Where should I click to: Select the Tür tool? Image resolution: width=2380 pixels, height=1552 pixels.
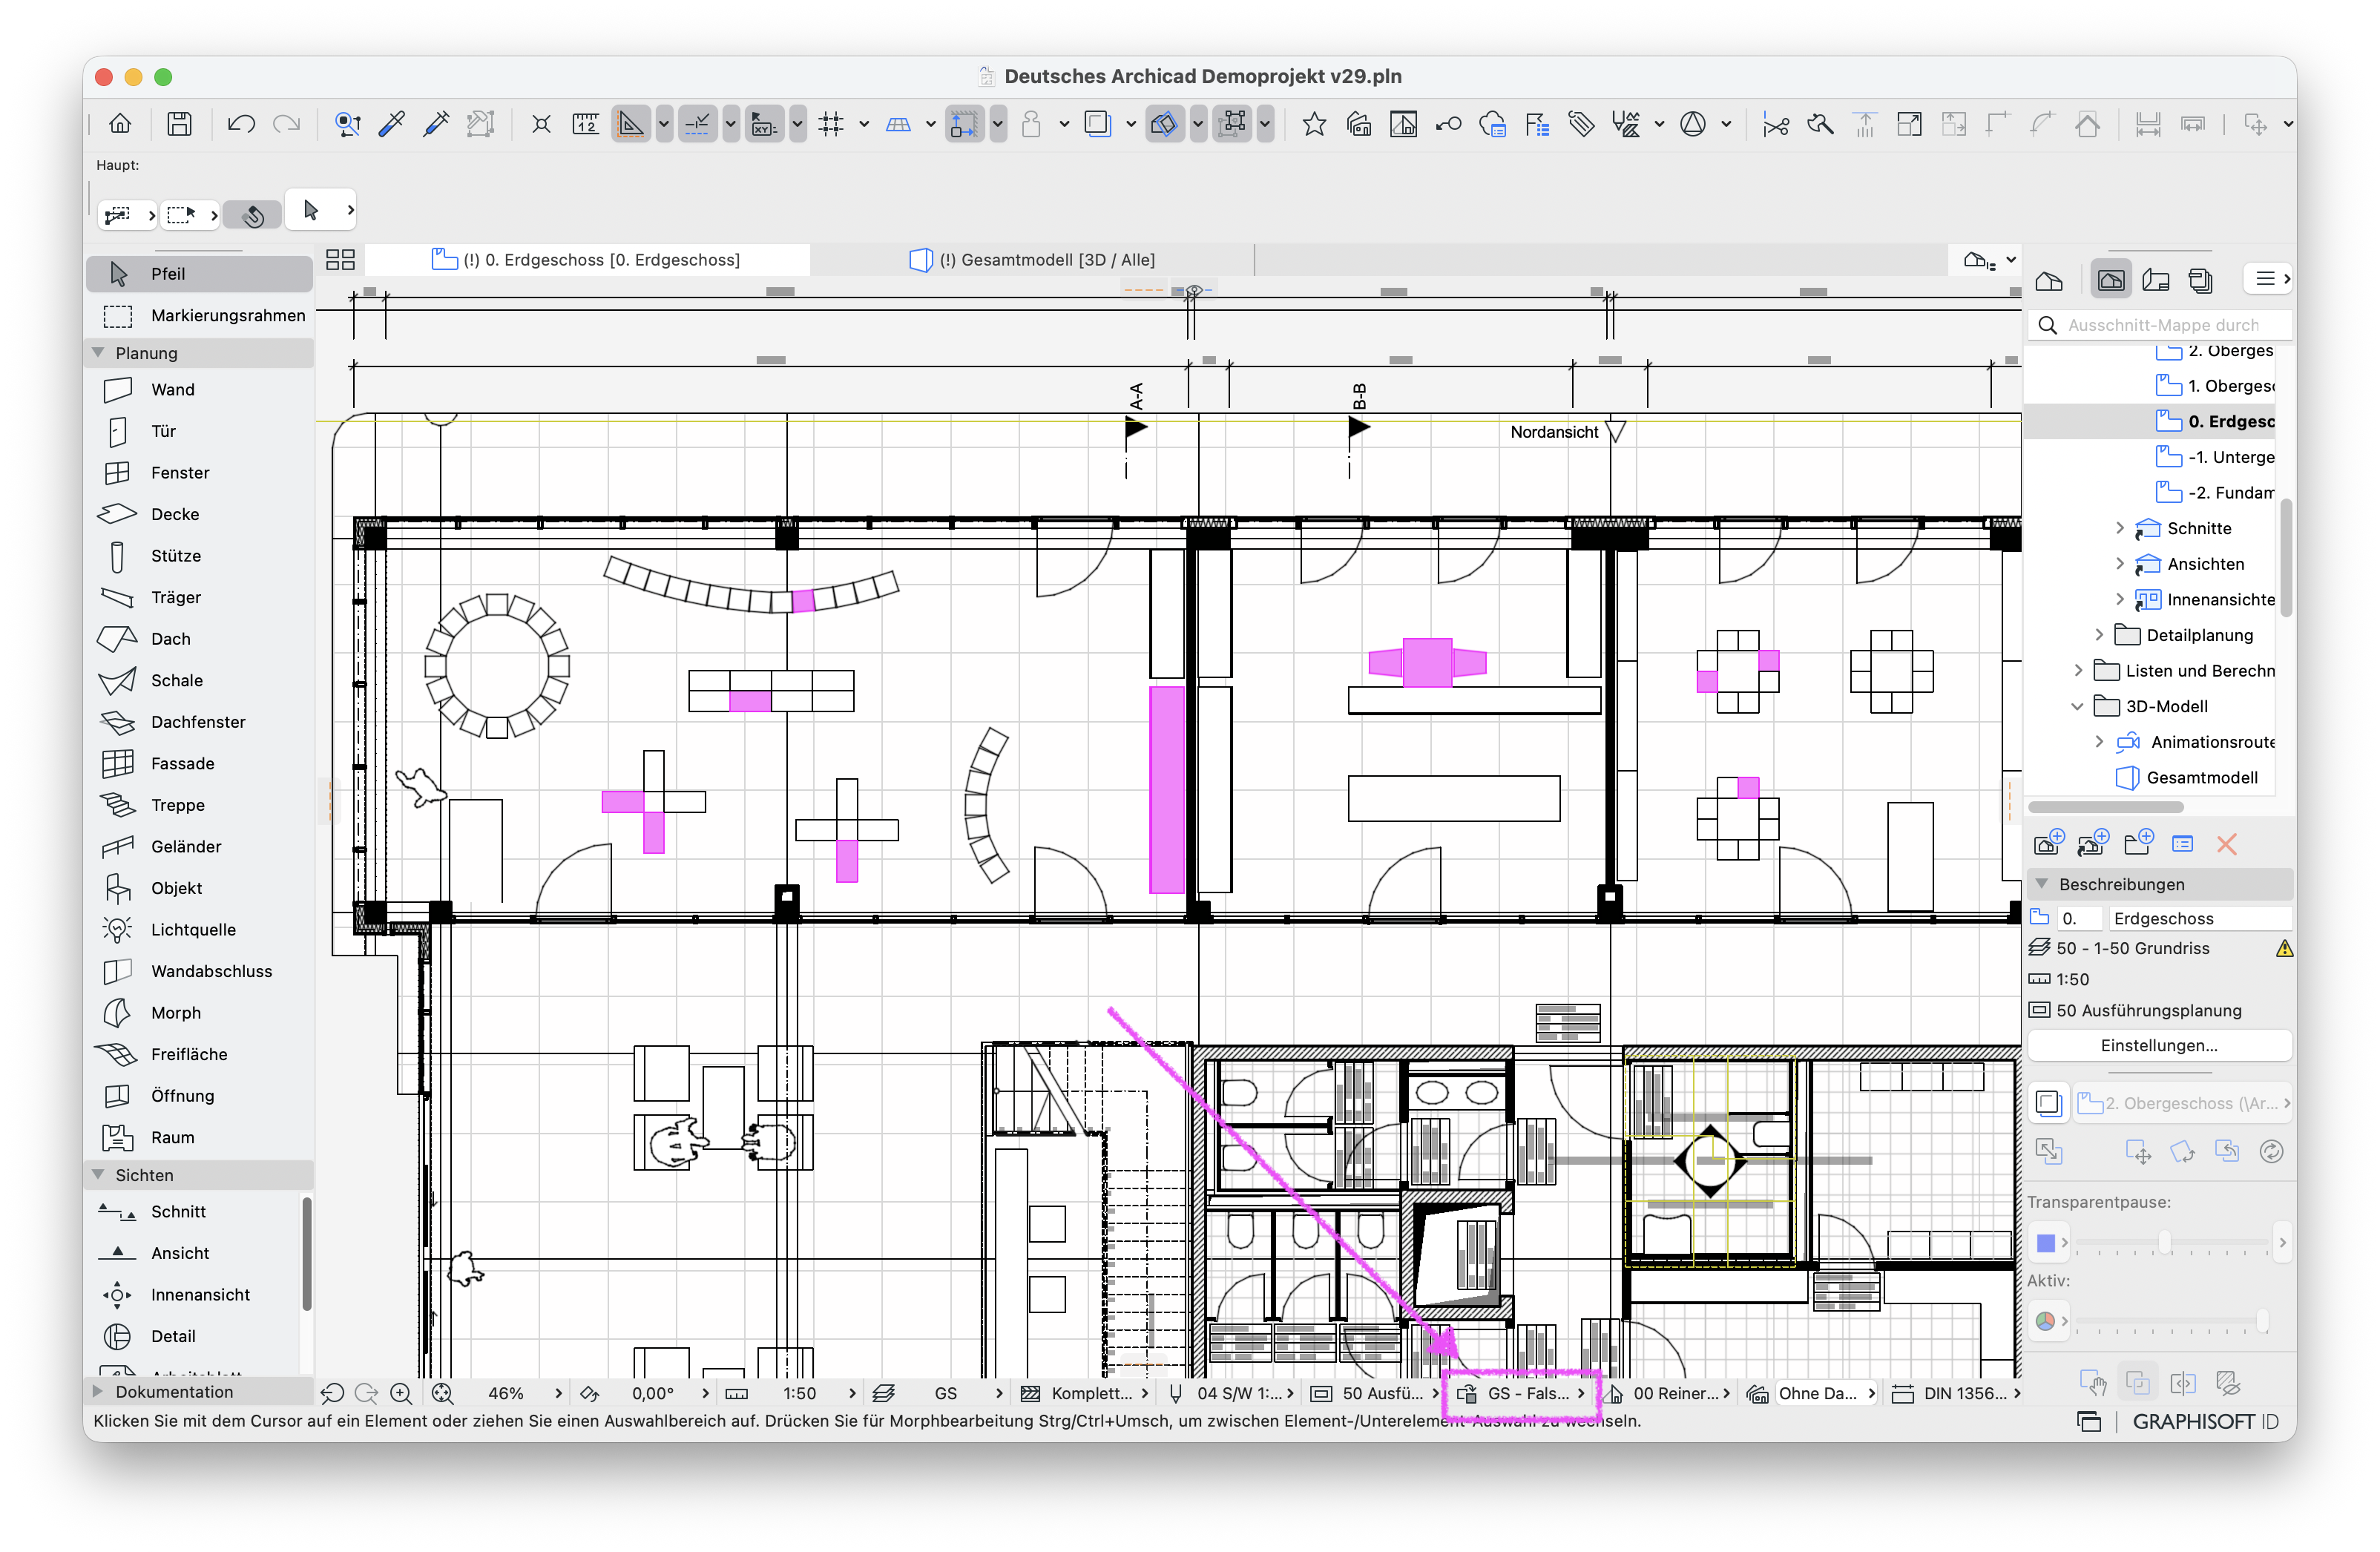tap(200, 431)
